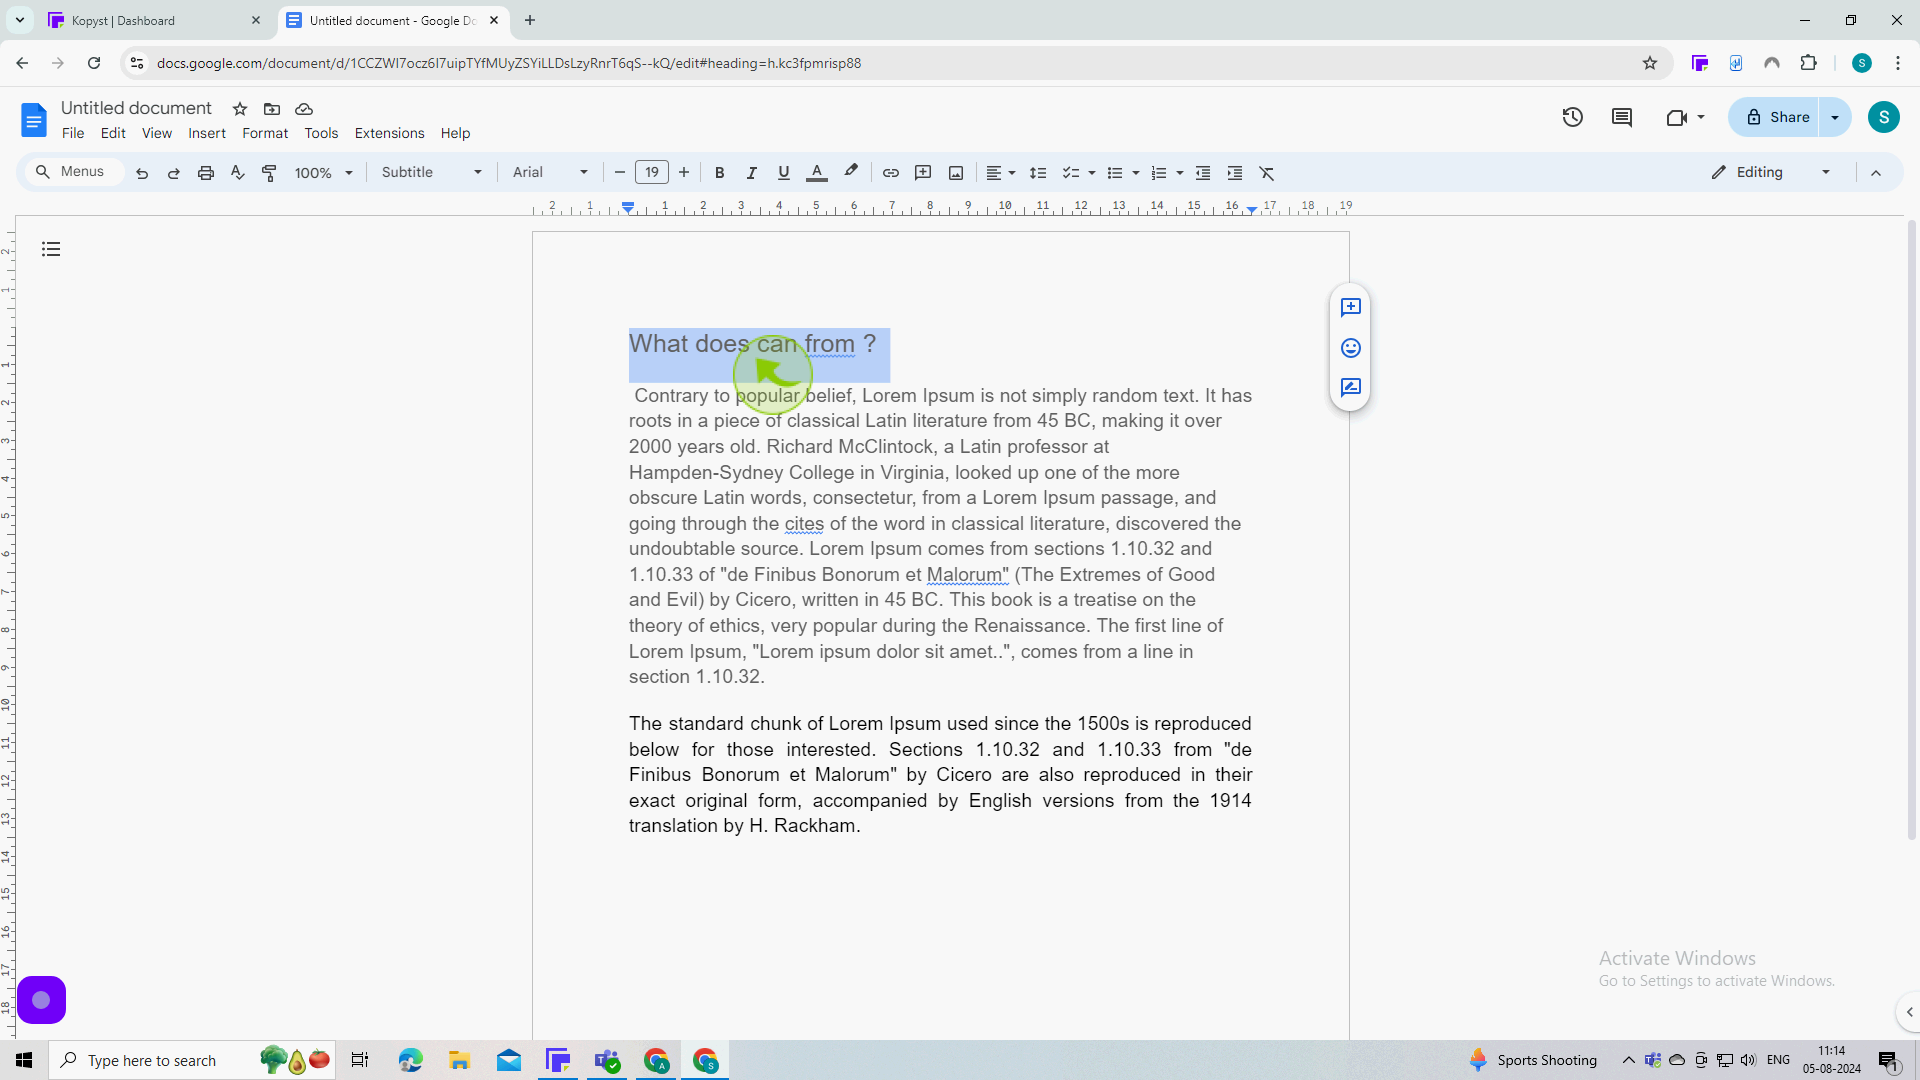Expand the text style Subtitle dropdown

tap(479, 173)
